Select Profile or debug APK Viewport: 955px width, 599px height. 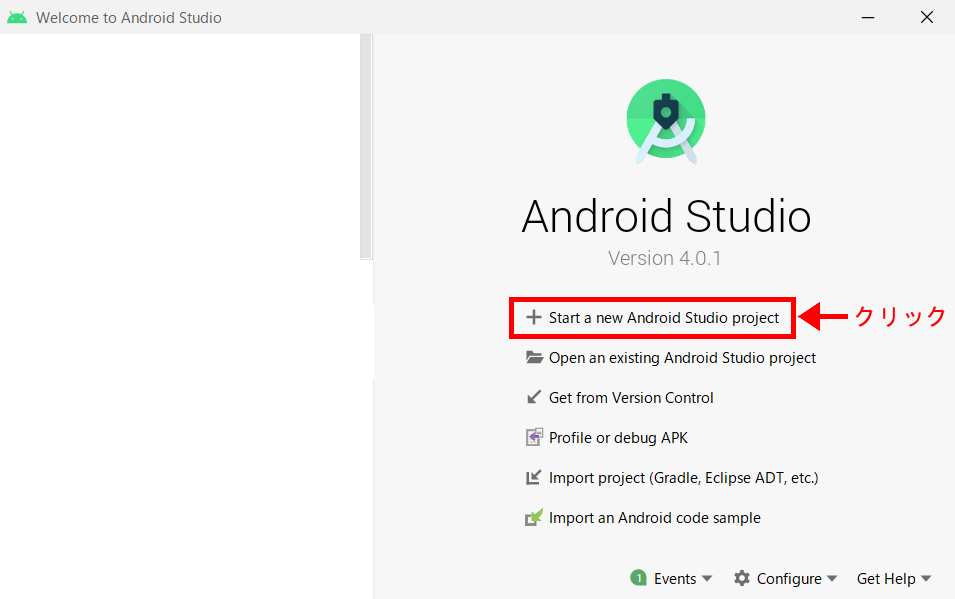pyautogui.click(x=618, y=438)
